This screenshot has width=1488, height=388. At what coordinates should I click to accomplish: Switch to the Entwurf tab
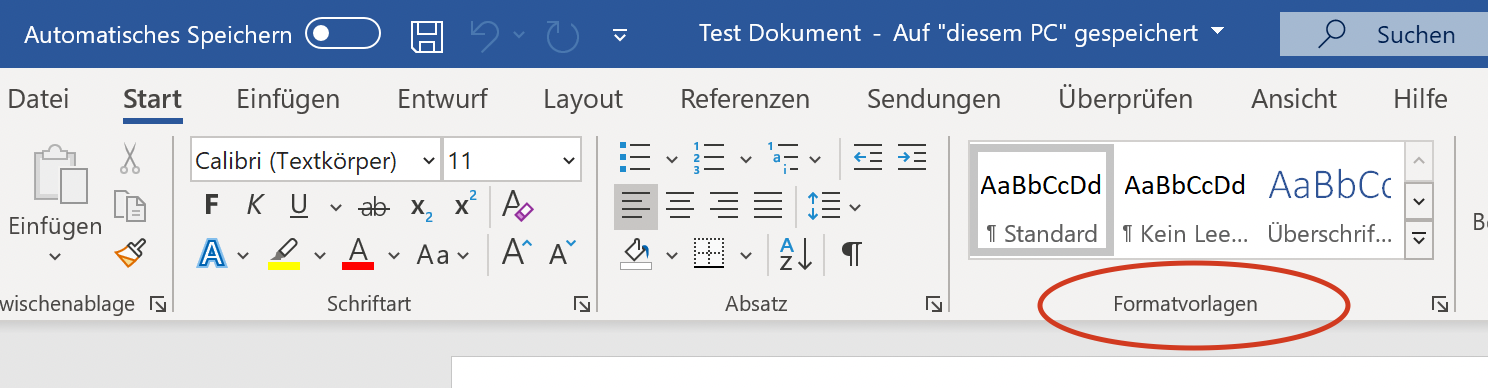point(442,99)
